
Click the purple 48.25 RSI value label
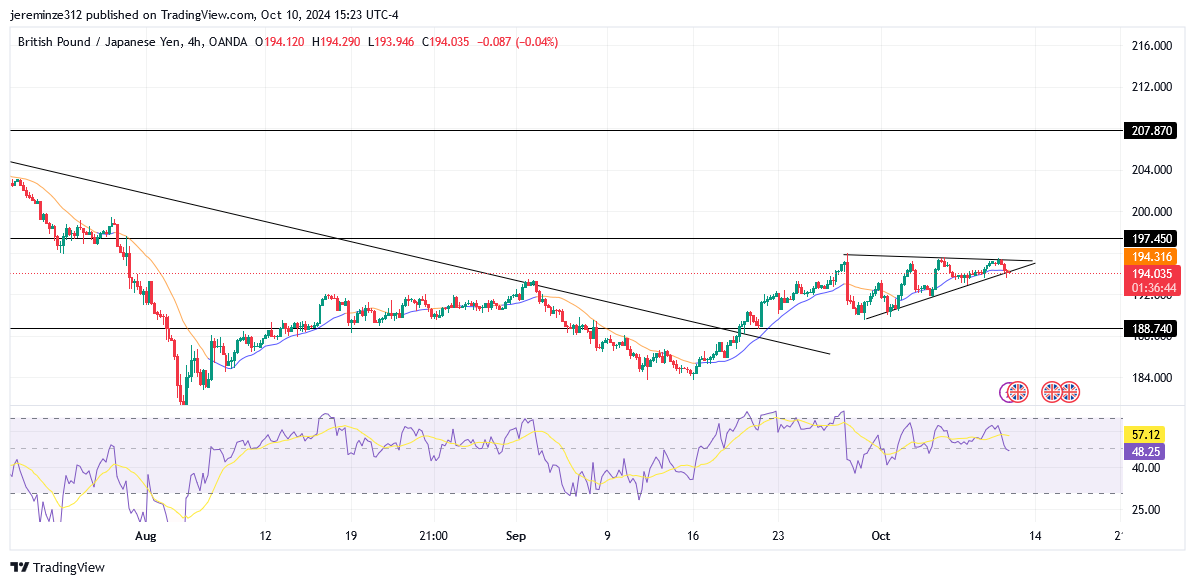coord(1145,451)
